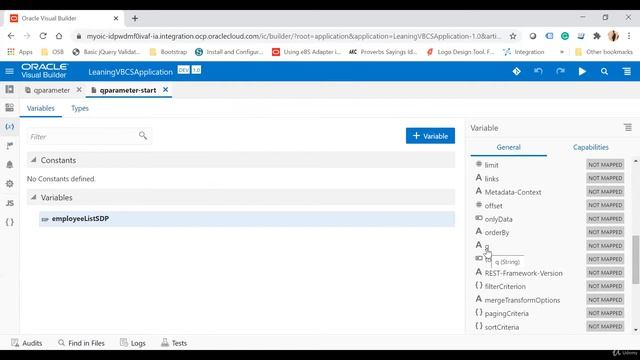Select the Variables (x) sidebar icon
Screen dimensions: 640x360
point(9,127)
